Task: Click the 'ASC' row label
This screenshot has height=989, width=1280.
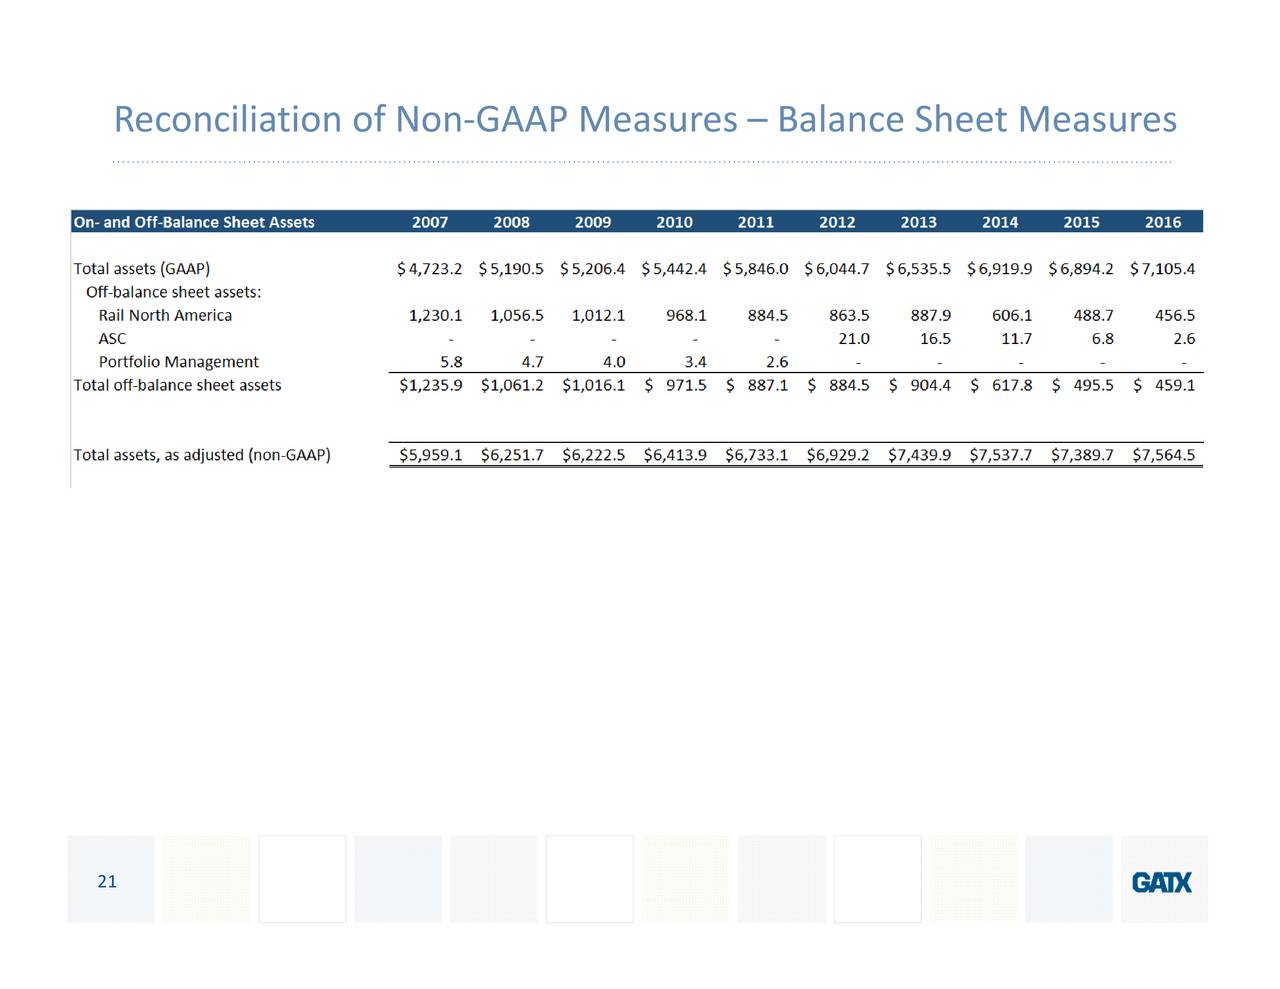Action: tap(112, 339)
